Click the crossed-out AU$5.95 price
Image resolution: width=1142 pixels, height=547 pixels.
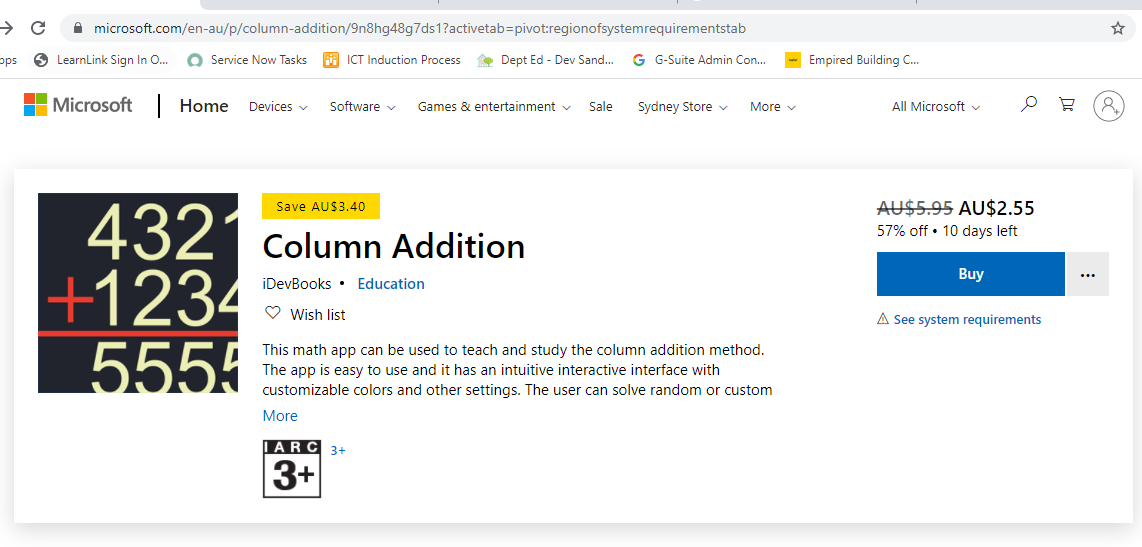pos(915,208)
